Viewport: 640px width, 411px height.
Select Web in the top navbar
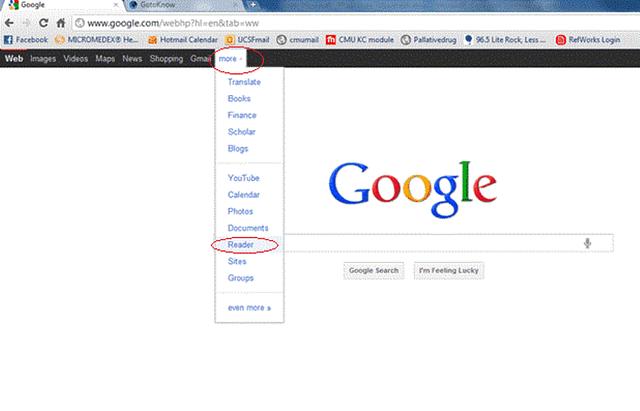tap(14, 59)
